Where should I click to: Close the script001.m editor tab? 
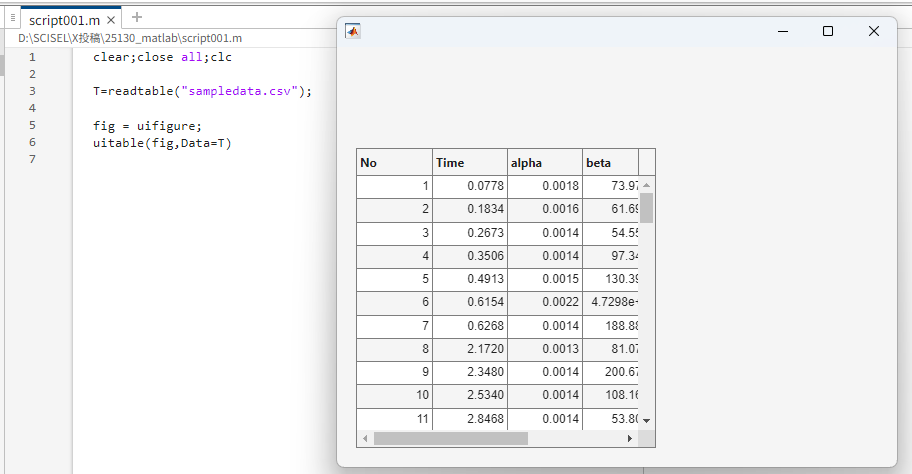pos(111,20)
